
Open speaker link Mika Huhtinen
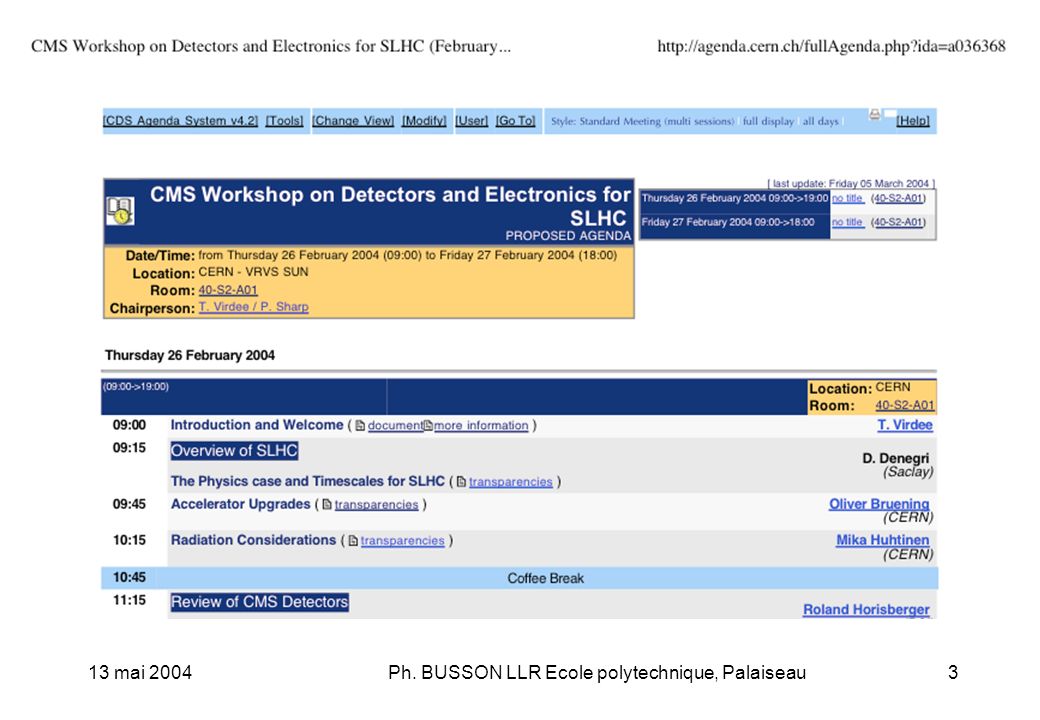pyautogui.click(x=882, y=540)
